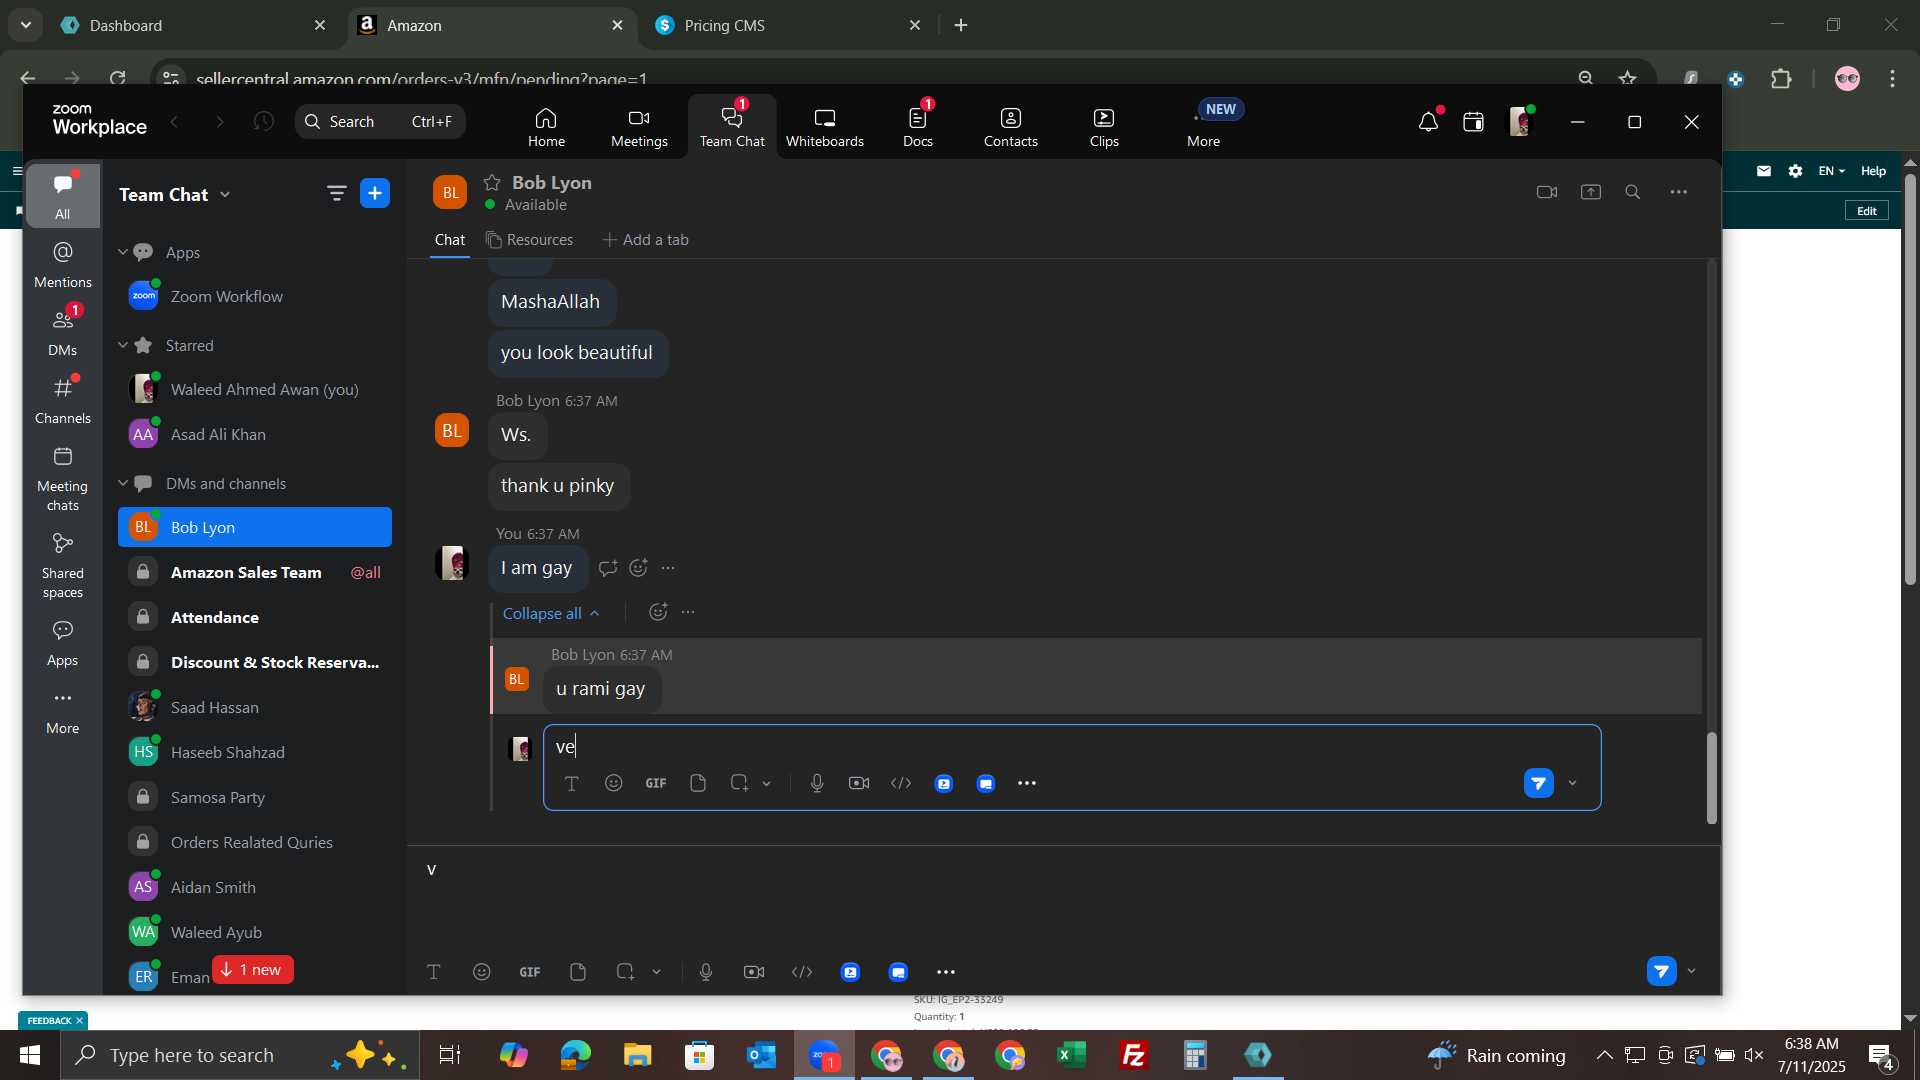Image resolution: width=1920 pixels, height=1080 pixels.
Task: Star the Bob Lyon conversation
Action: [x=492, y=182]
